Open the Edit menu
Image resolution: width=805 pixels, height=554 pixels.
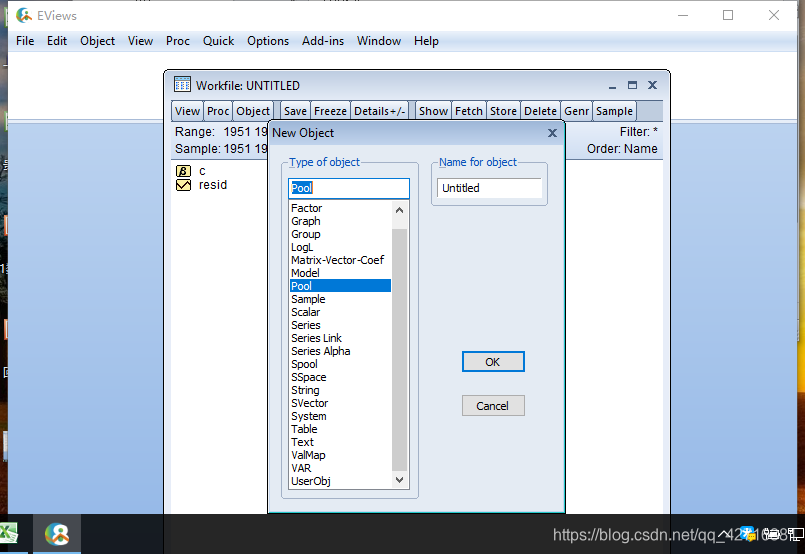[57, 41]
